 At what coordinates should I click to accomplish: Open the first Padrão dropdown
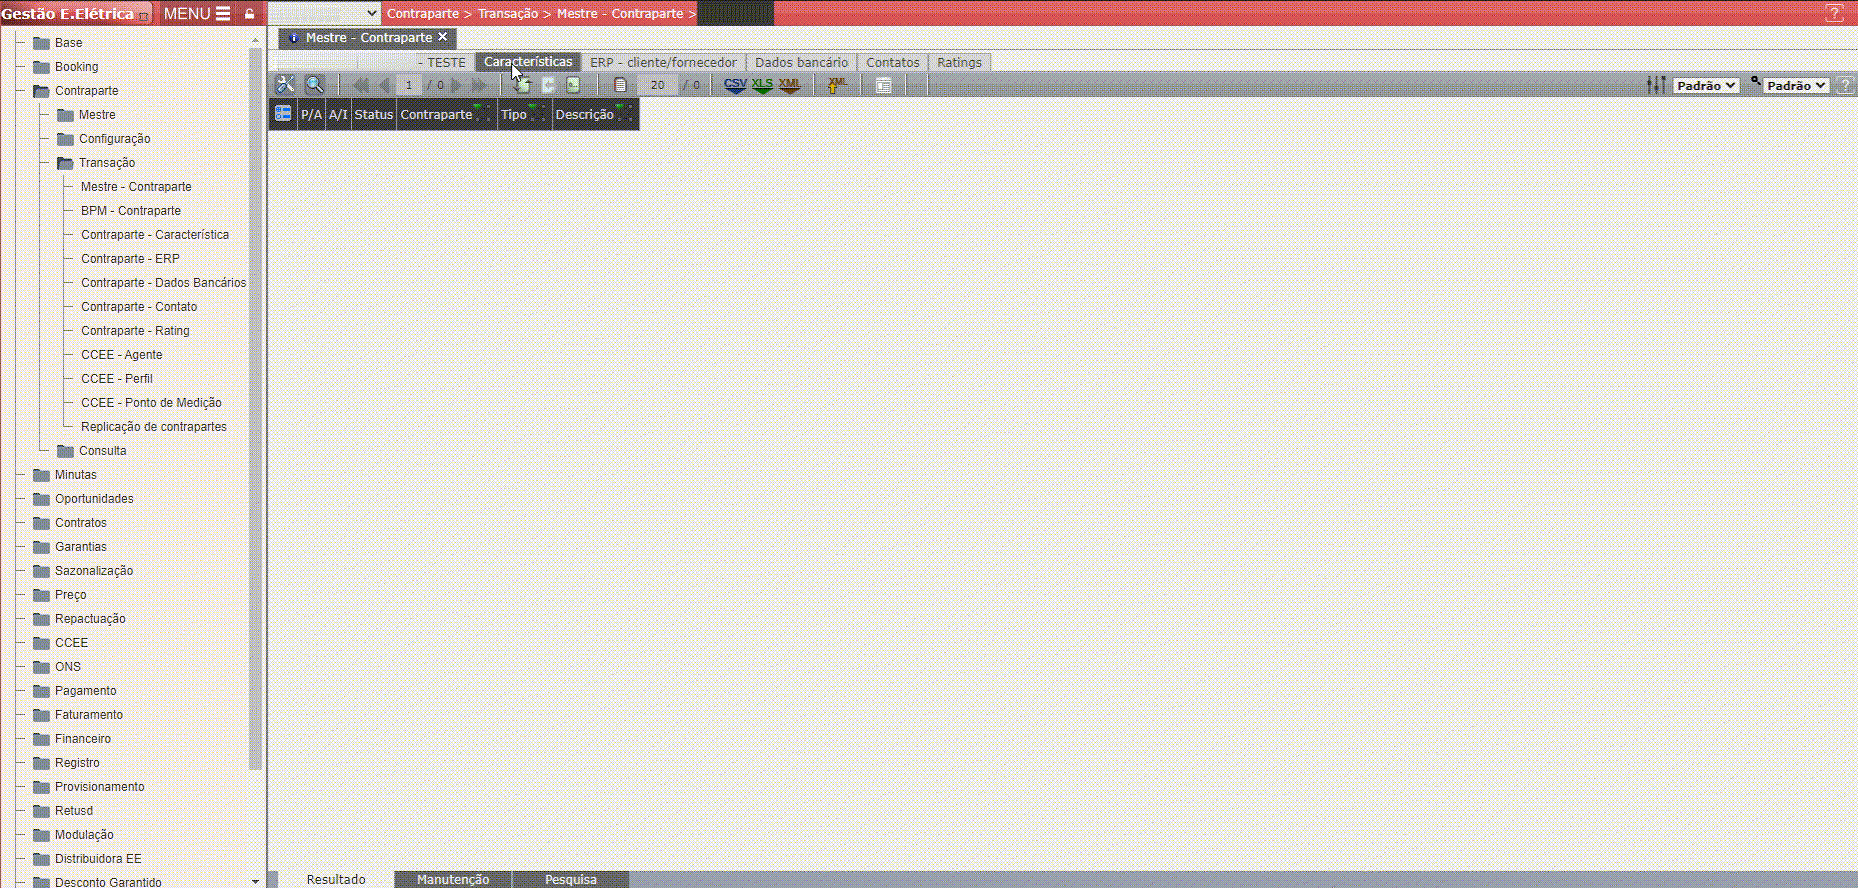pos(1706,86)
